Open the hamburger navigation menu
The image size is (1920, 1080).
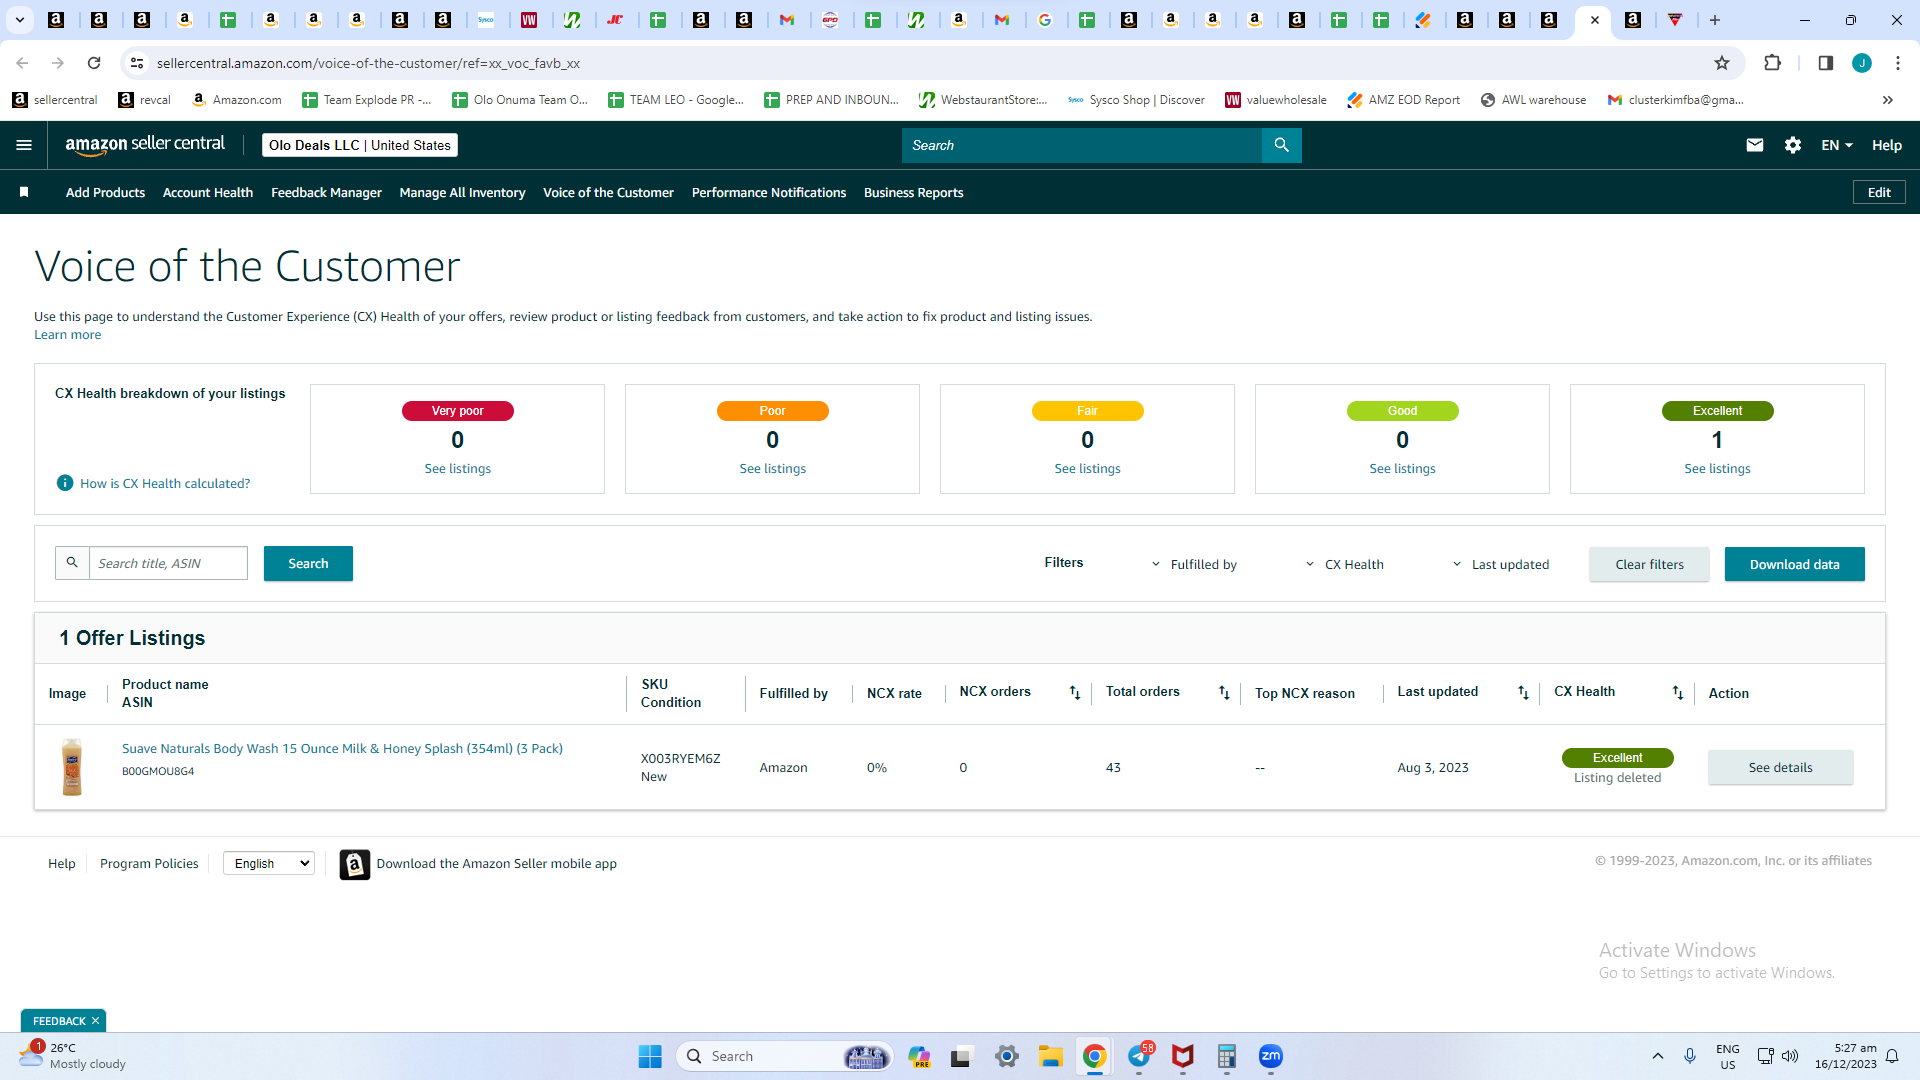[24, 145]
